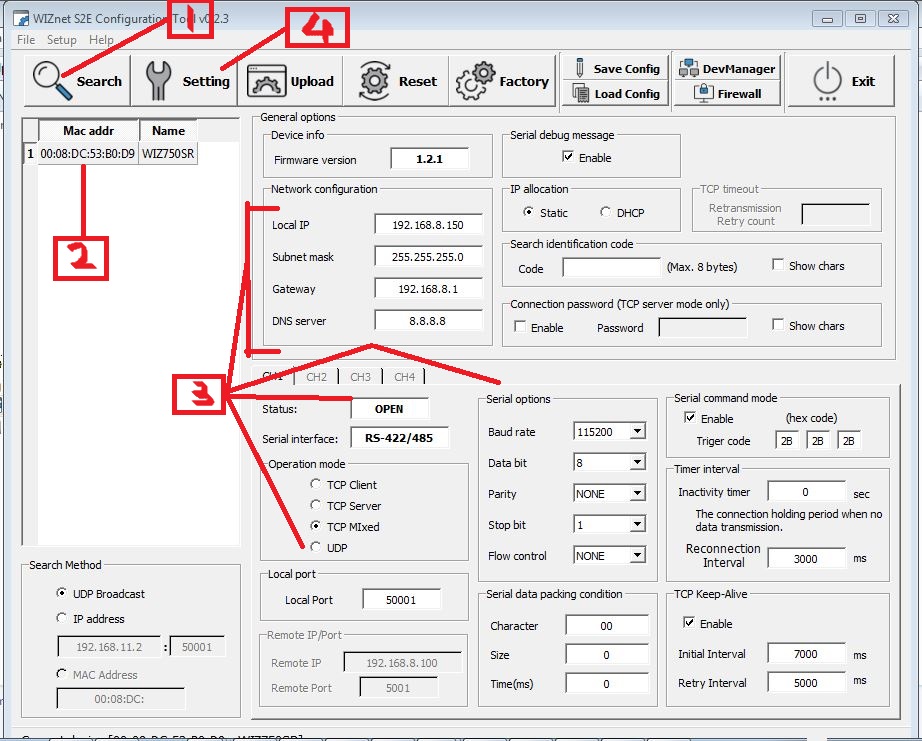Select DHCP IP allocation
This screenshot has width=922, height=741.
click(x=605, y=212)
